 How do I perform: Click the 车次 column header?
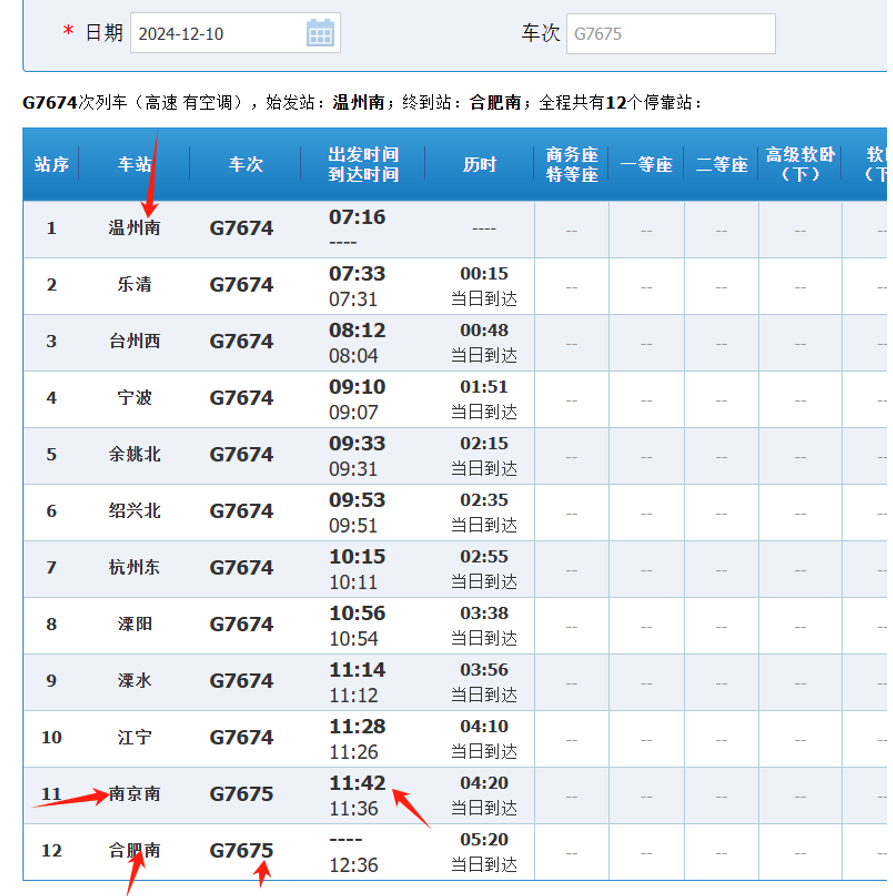pos(245,165)
